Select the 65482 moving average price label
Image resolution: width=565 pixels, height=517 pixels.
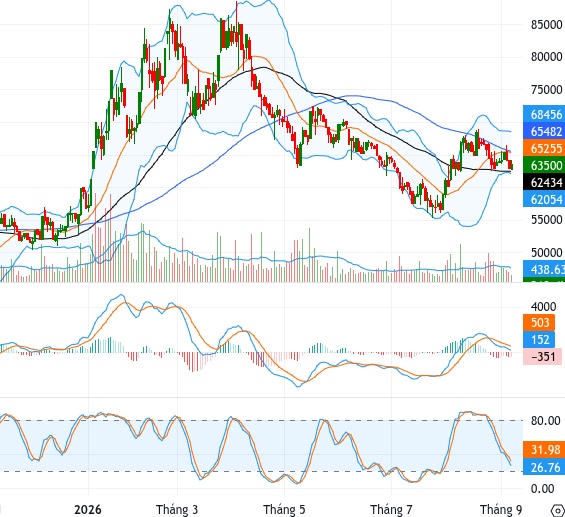[544, 131]
